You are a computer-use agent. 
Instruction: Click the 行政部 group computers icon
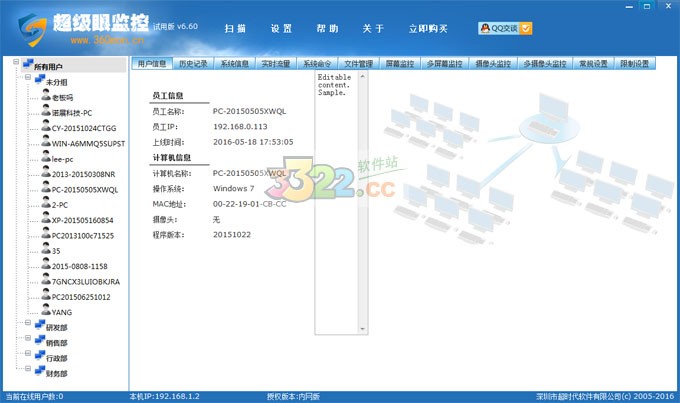[40, 356]
